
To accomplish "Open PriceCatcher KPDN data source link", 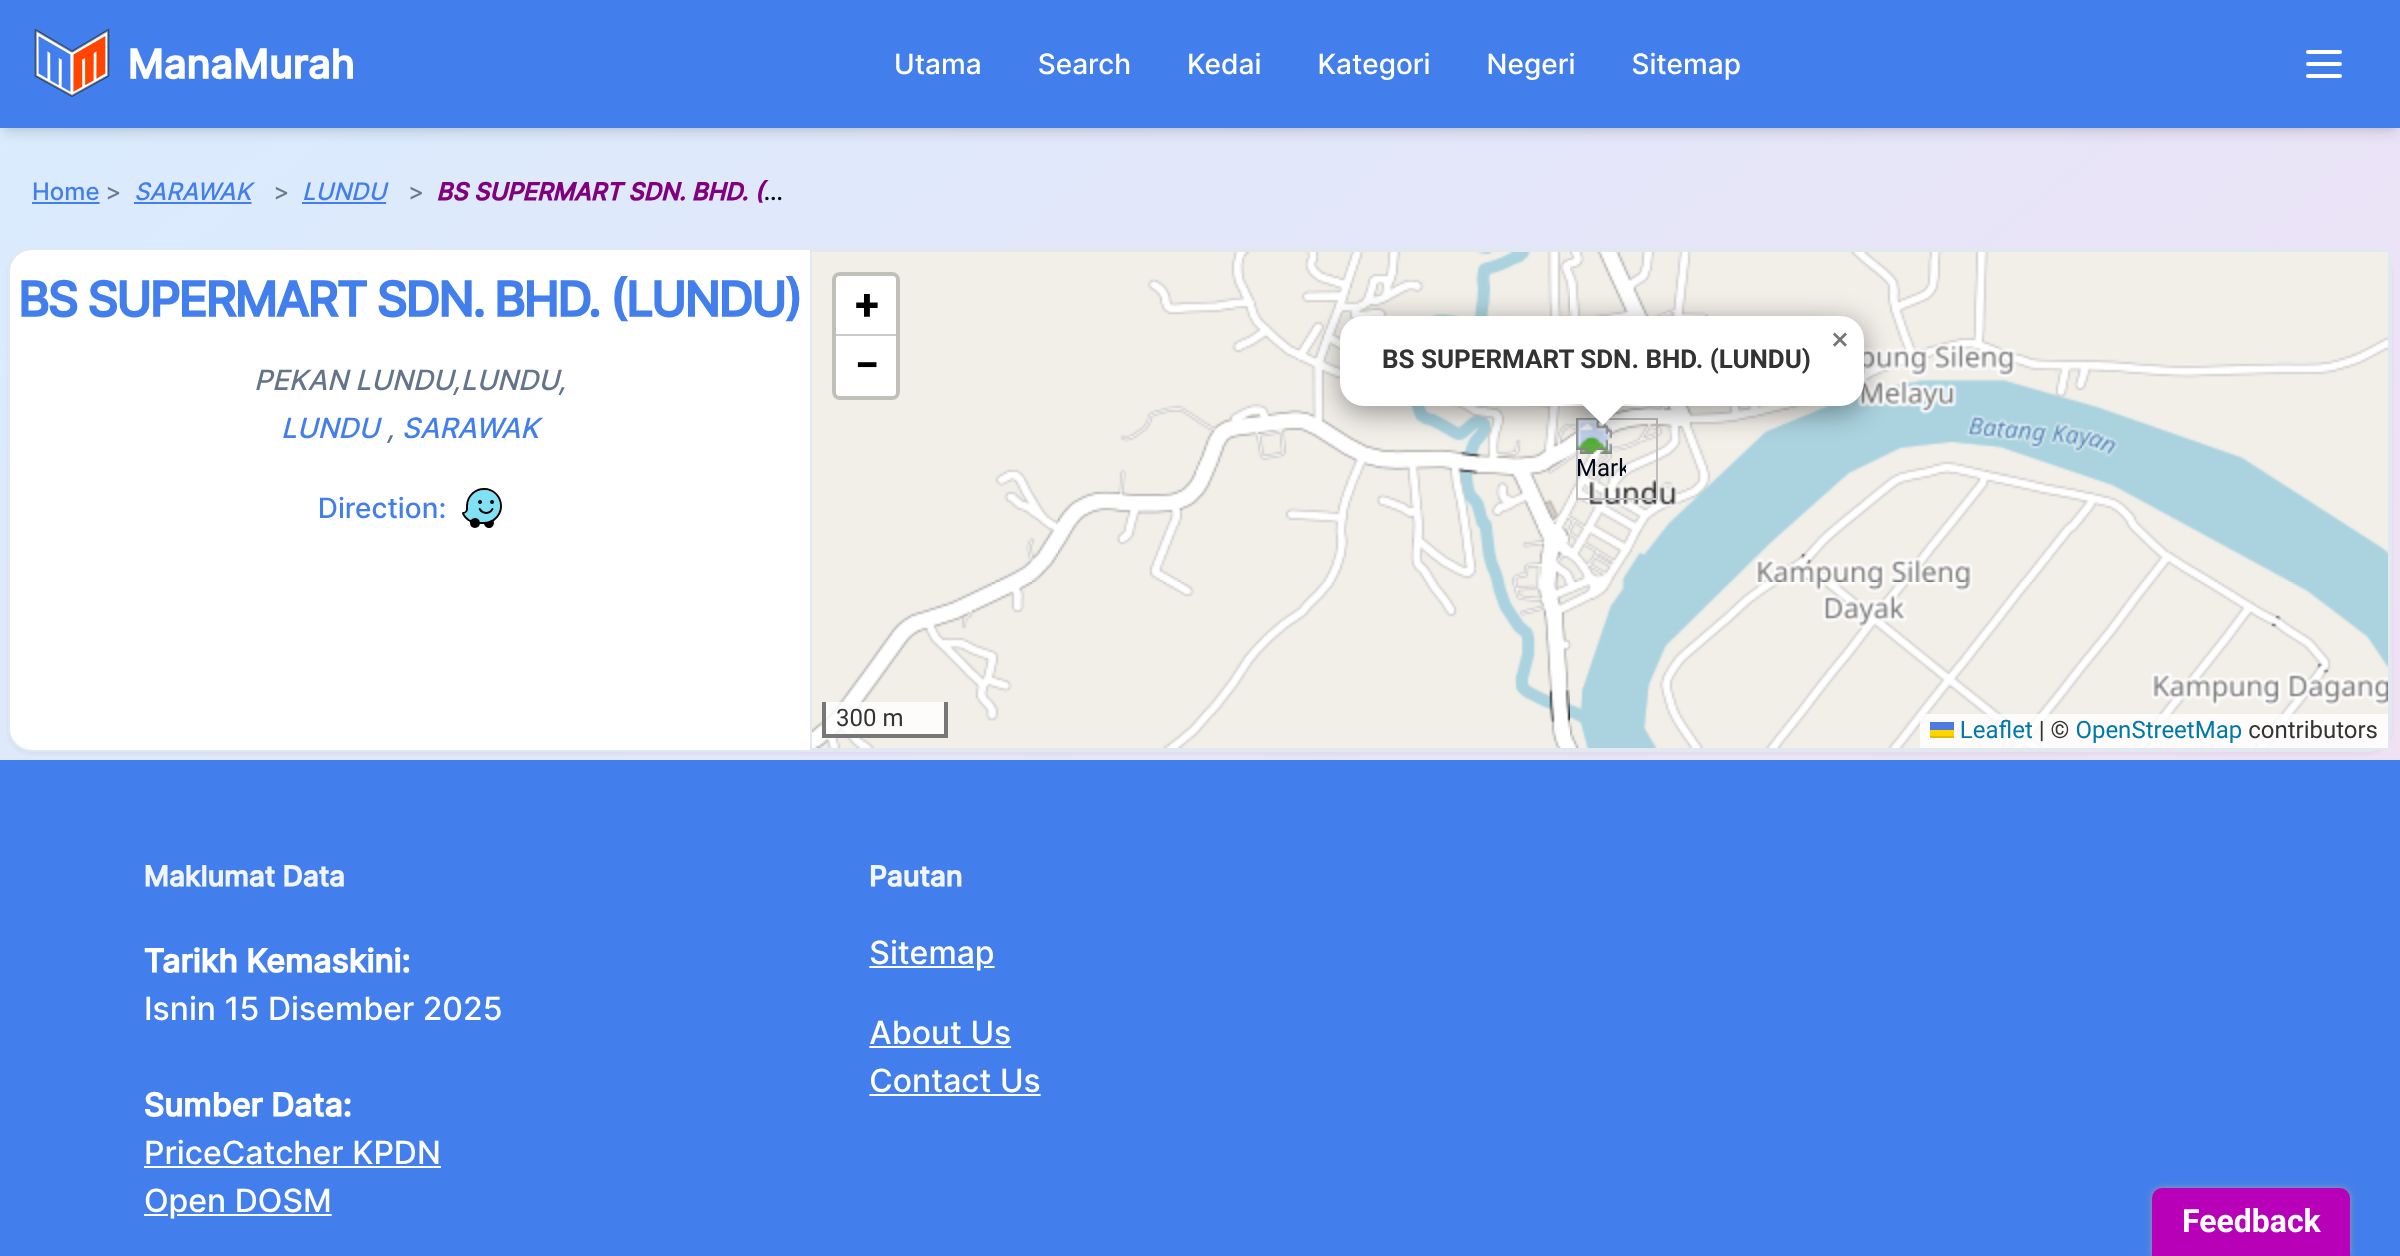I will (x=292, y=1153).
